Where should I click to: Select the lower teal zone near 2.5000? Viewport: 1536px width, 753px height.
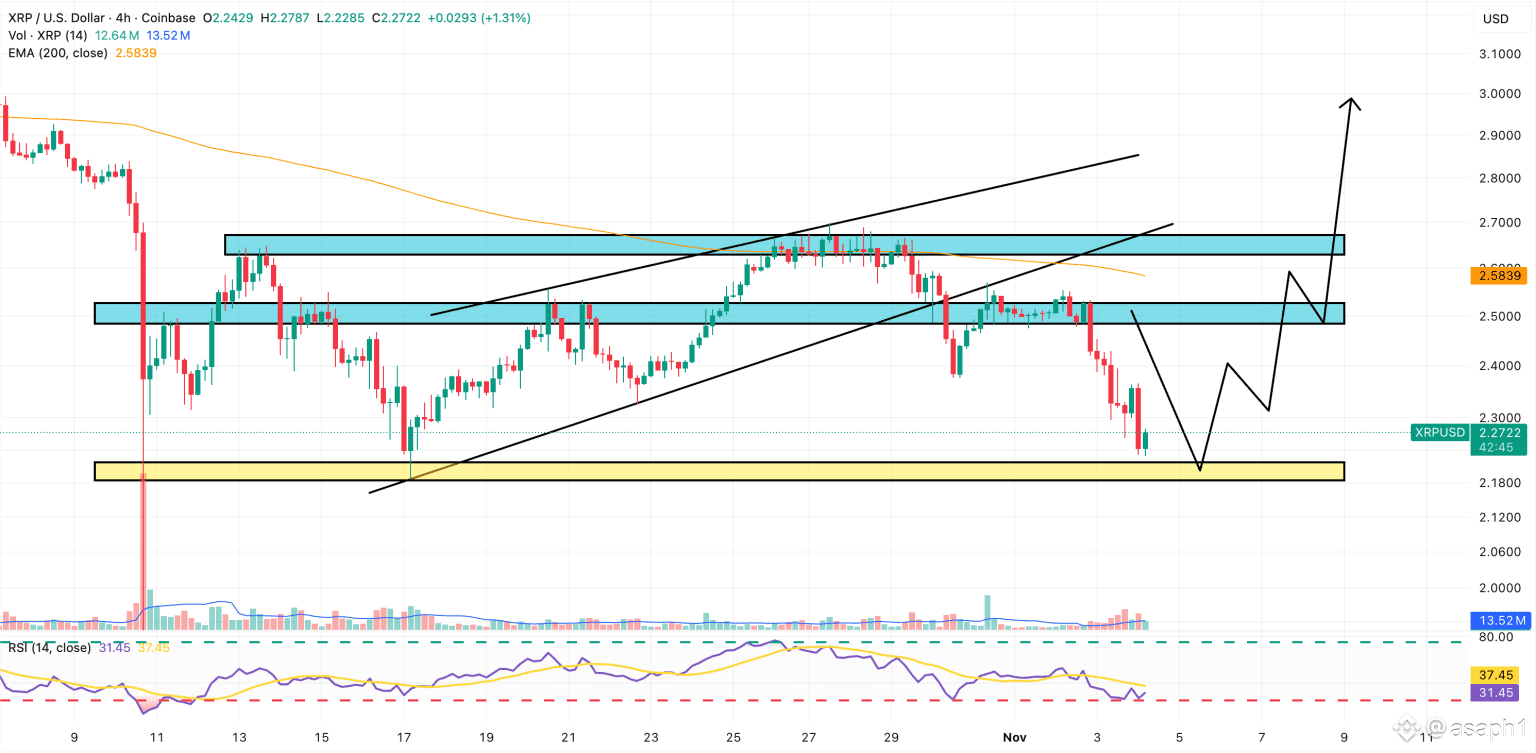click(719, 313)
